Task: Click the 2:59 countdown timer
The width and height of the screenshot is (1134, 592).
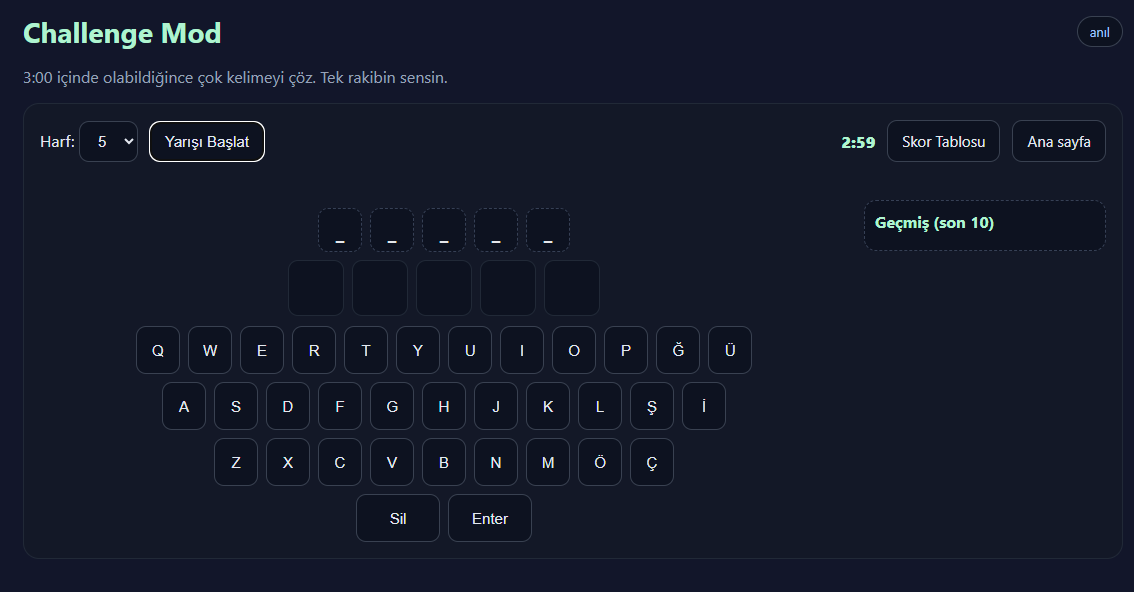Action: pyautogui.click(x=858, y=142)
